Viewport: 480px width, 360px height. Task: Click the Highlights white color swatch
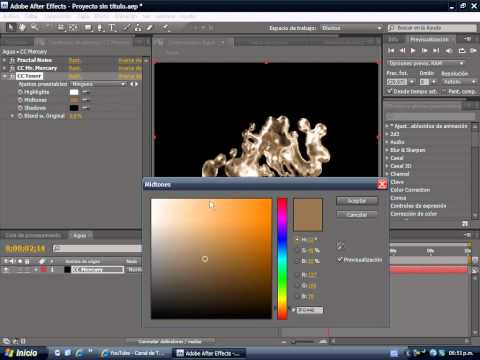click(x=74, y=92)
